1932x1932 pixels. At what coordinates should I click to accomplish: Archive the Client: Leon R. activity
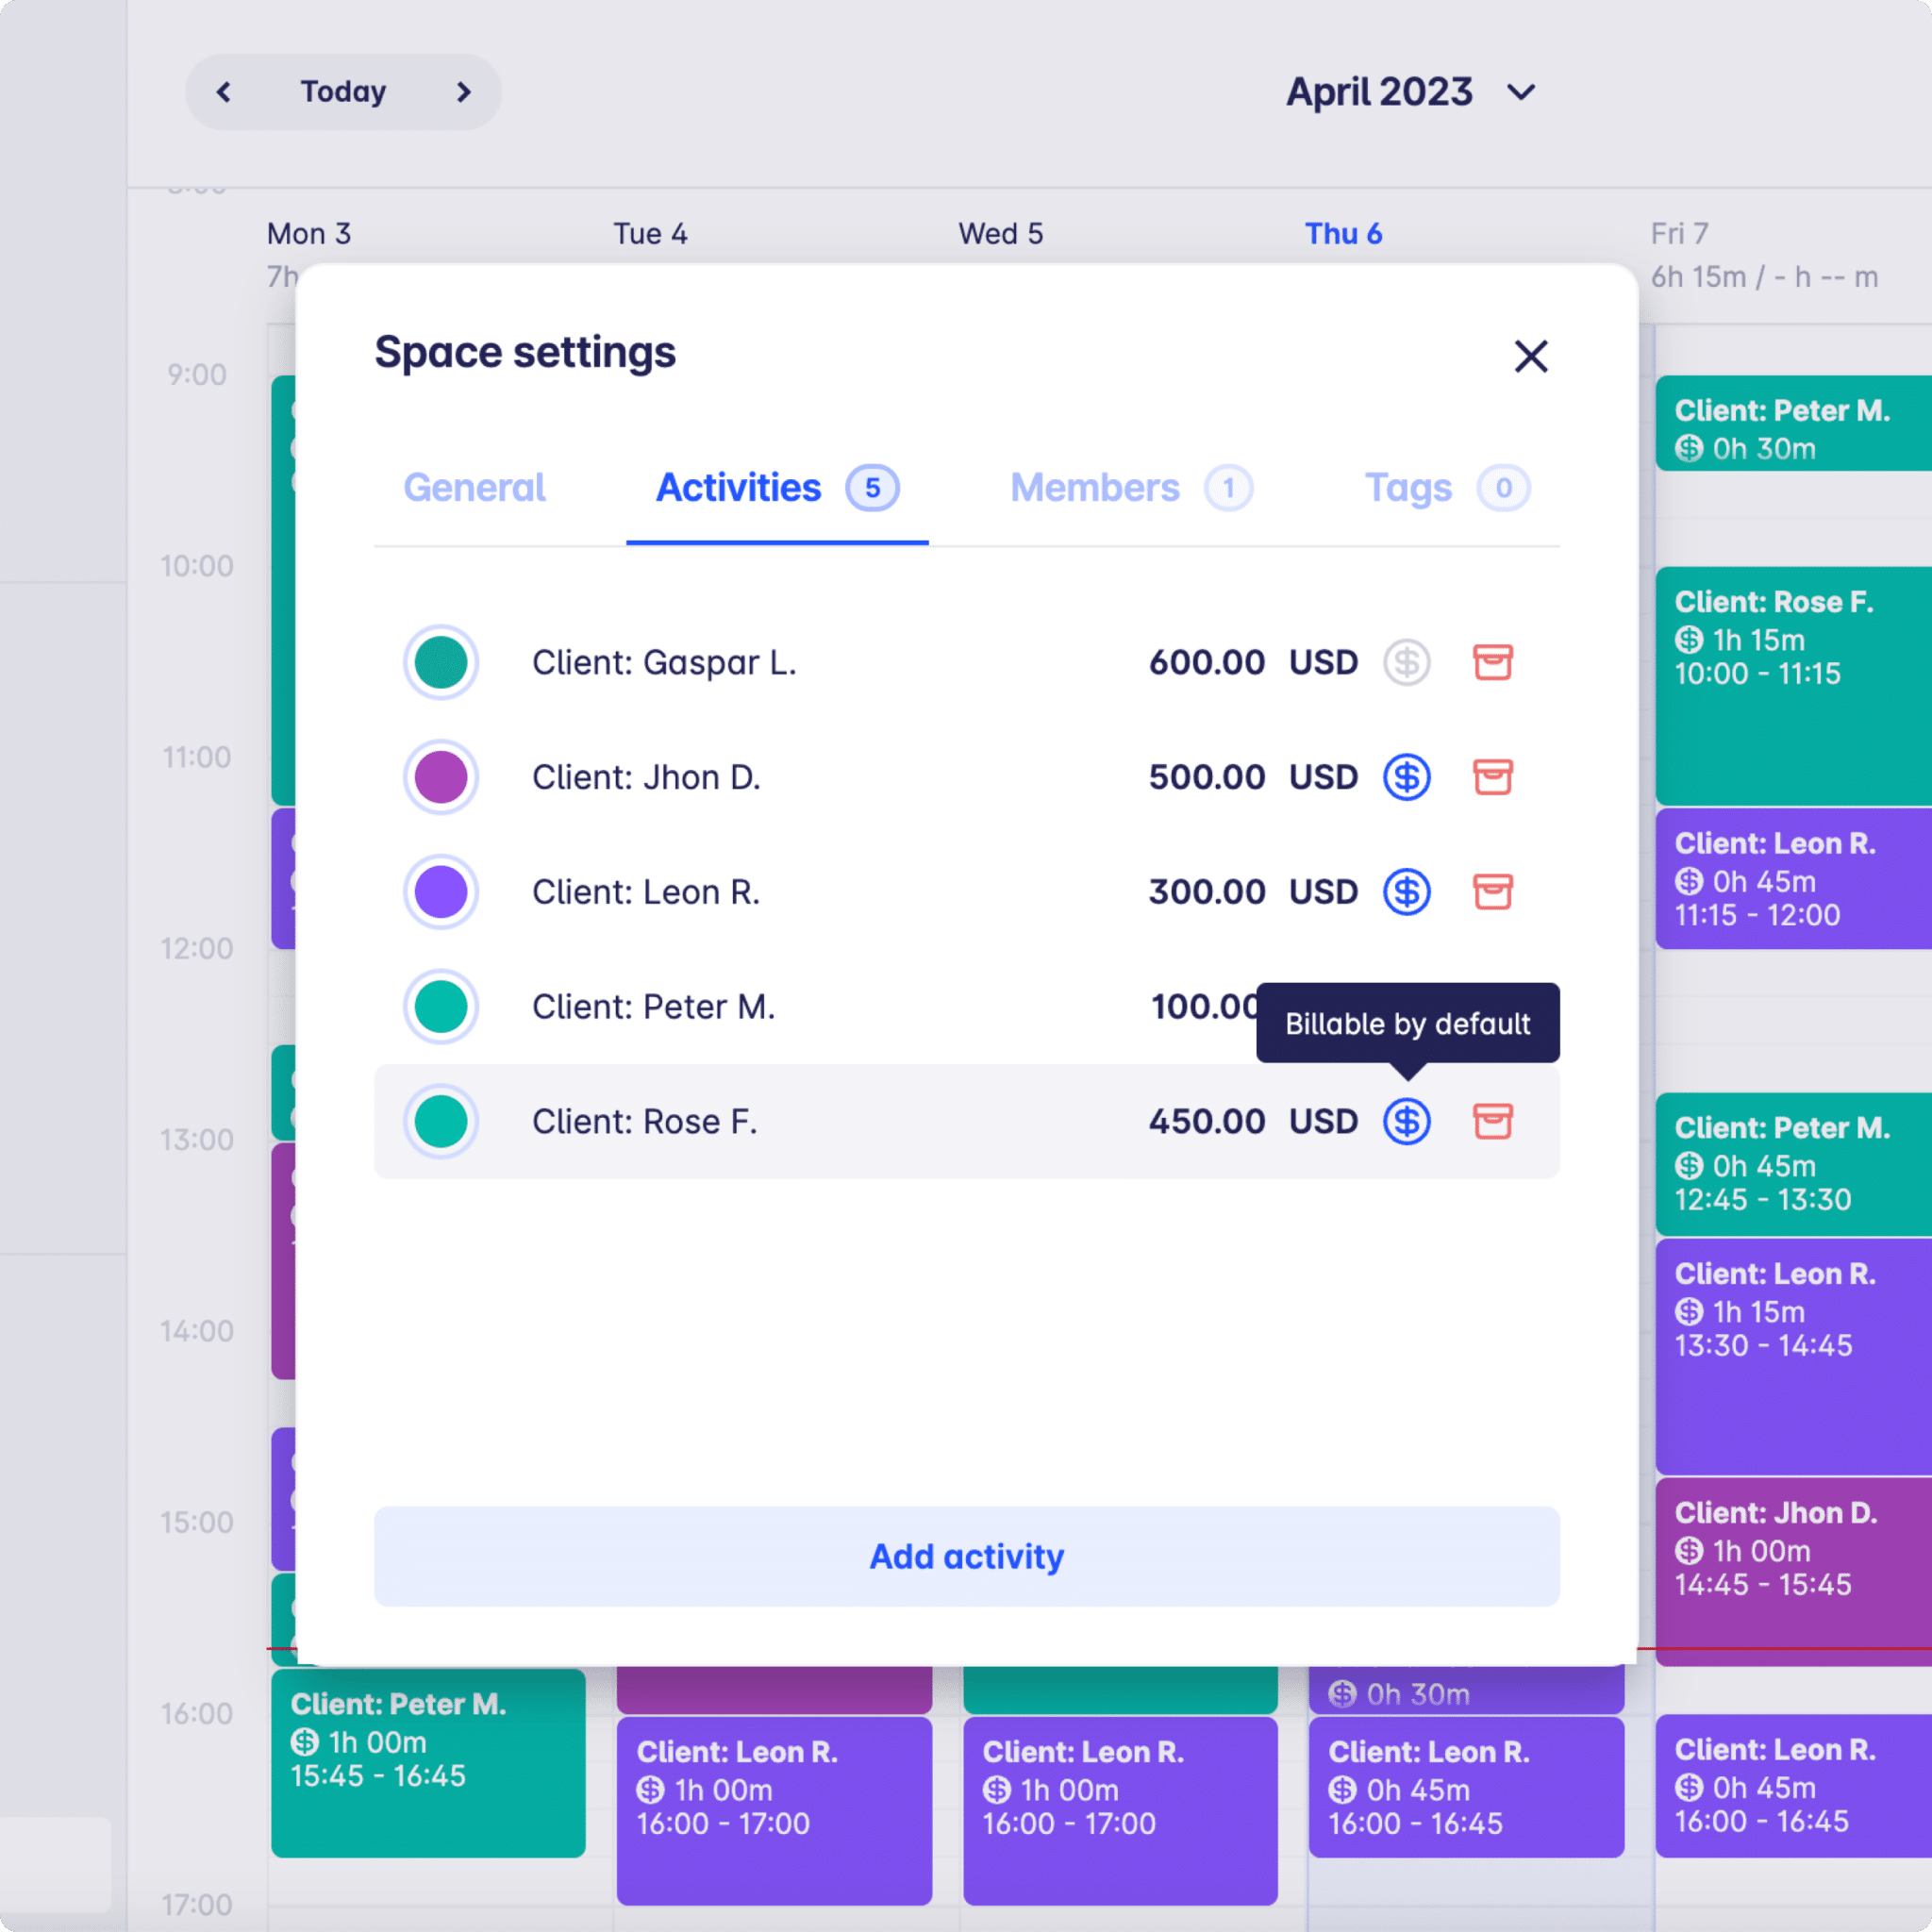1492,891
